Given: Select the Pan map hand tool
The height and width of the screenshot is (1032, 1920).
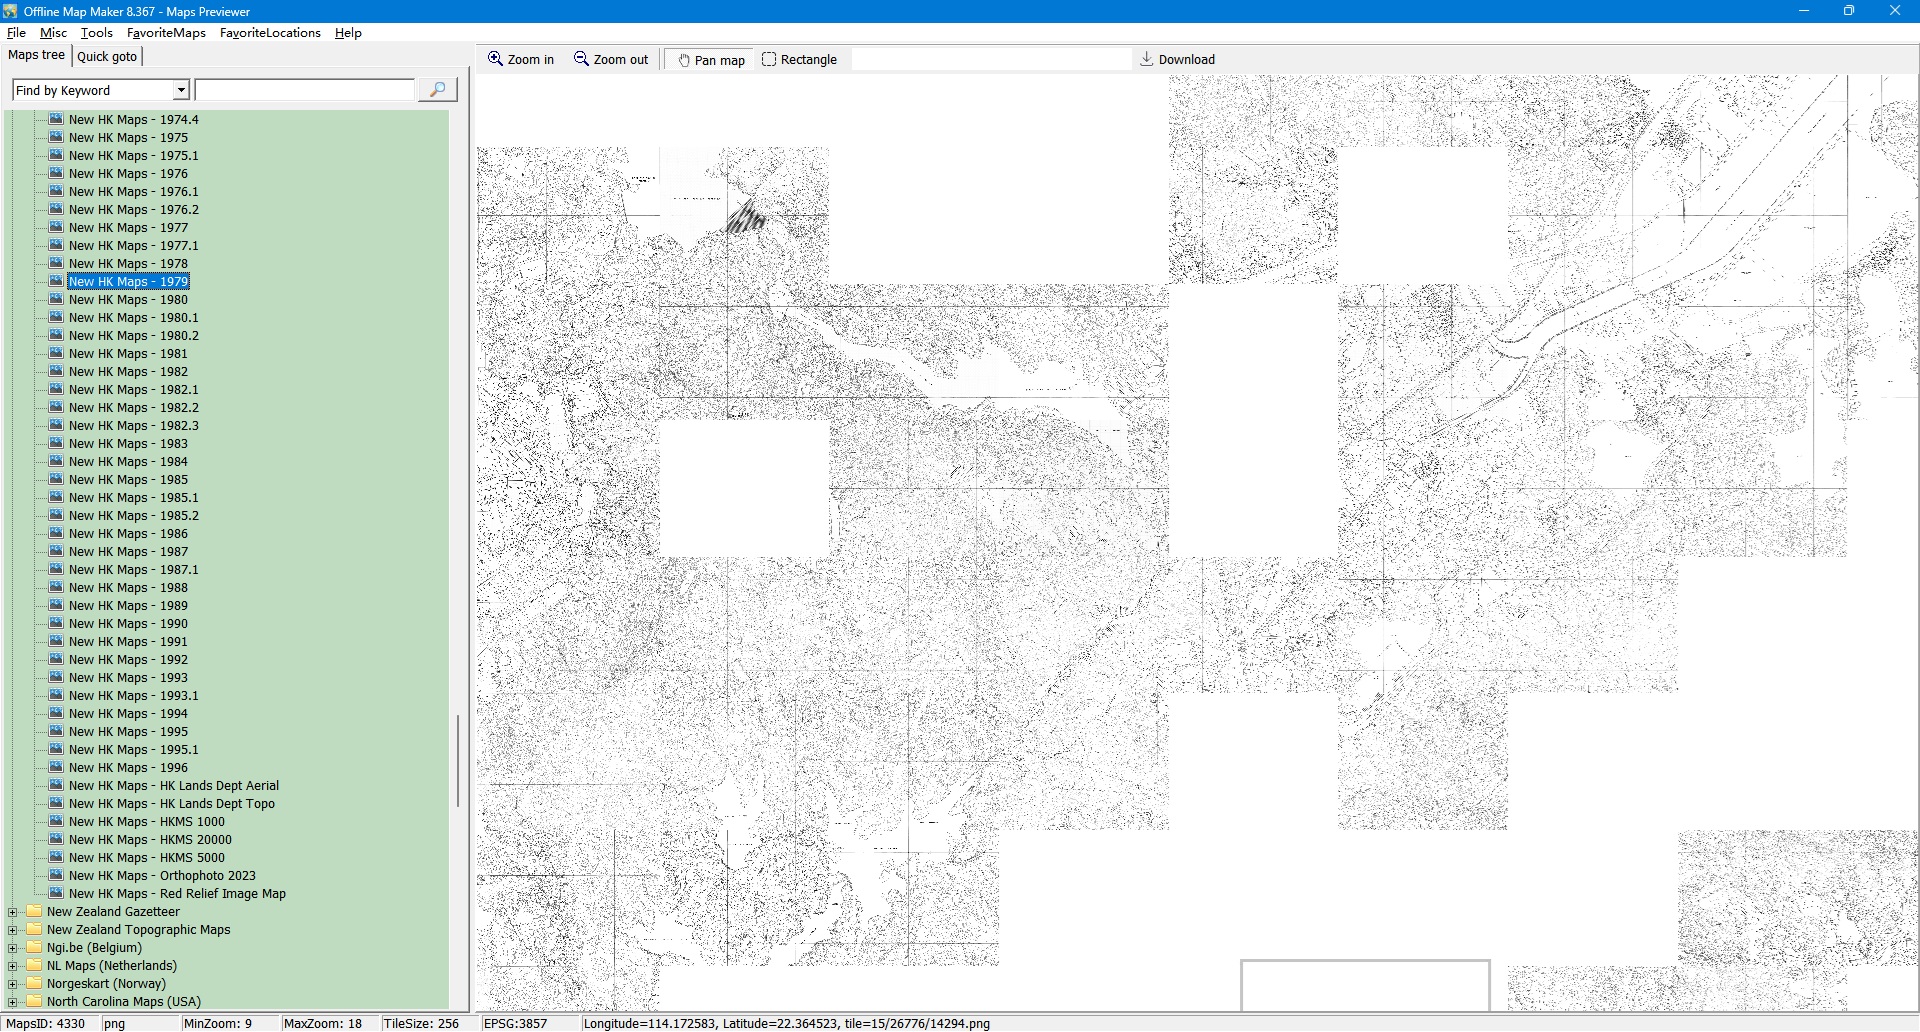Looking at the screenshot, I should 684,60.
